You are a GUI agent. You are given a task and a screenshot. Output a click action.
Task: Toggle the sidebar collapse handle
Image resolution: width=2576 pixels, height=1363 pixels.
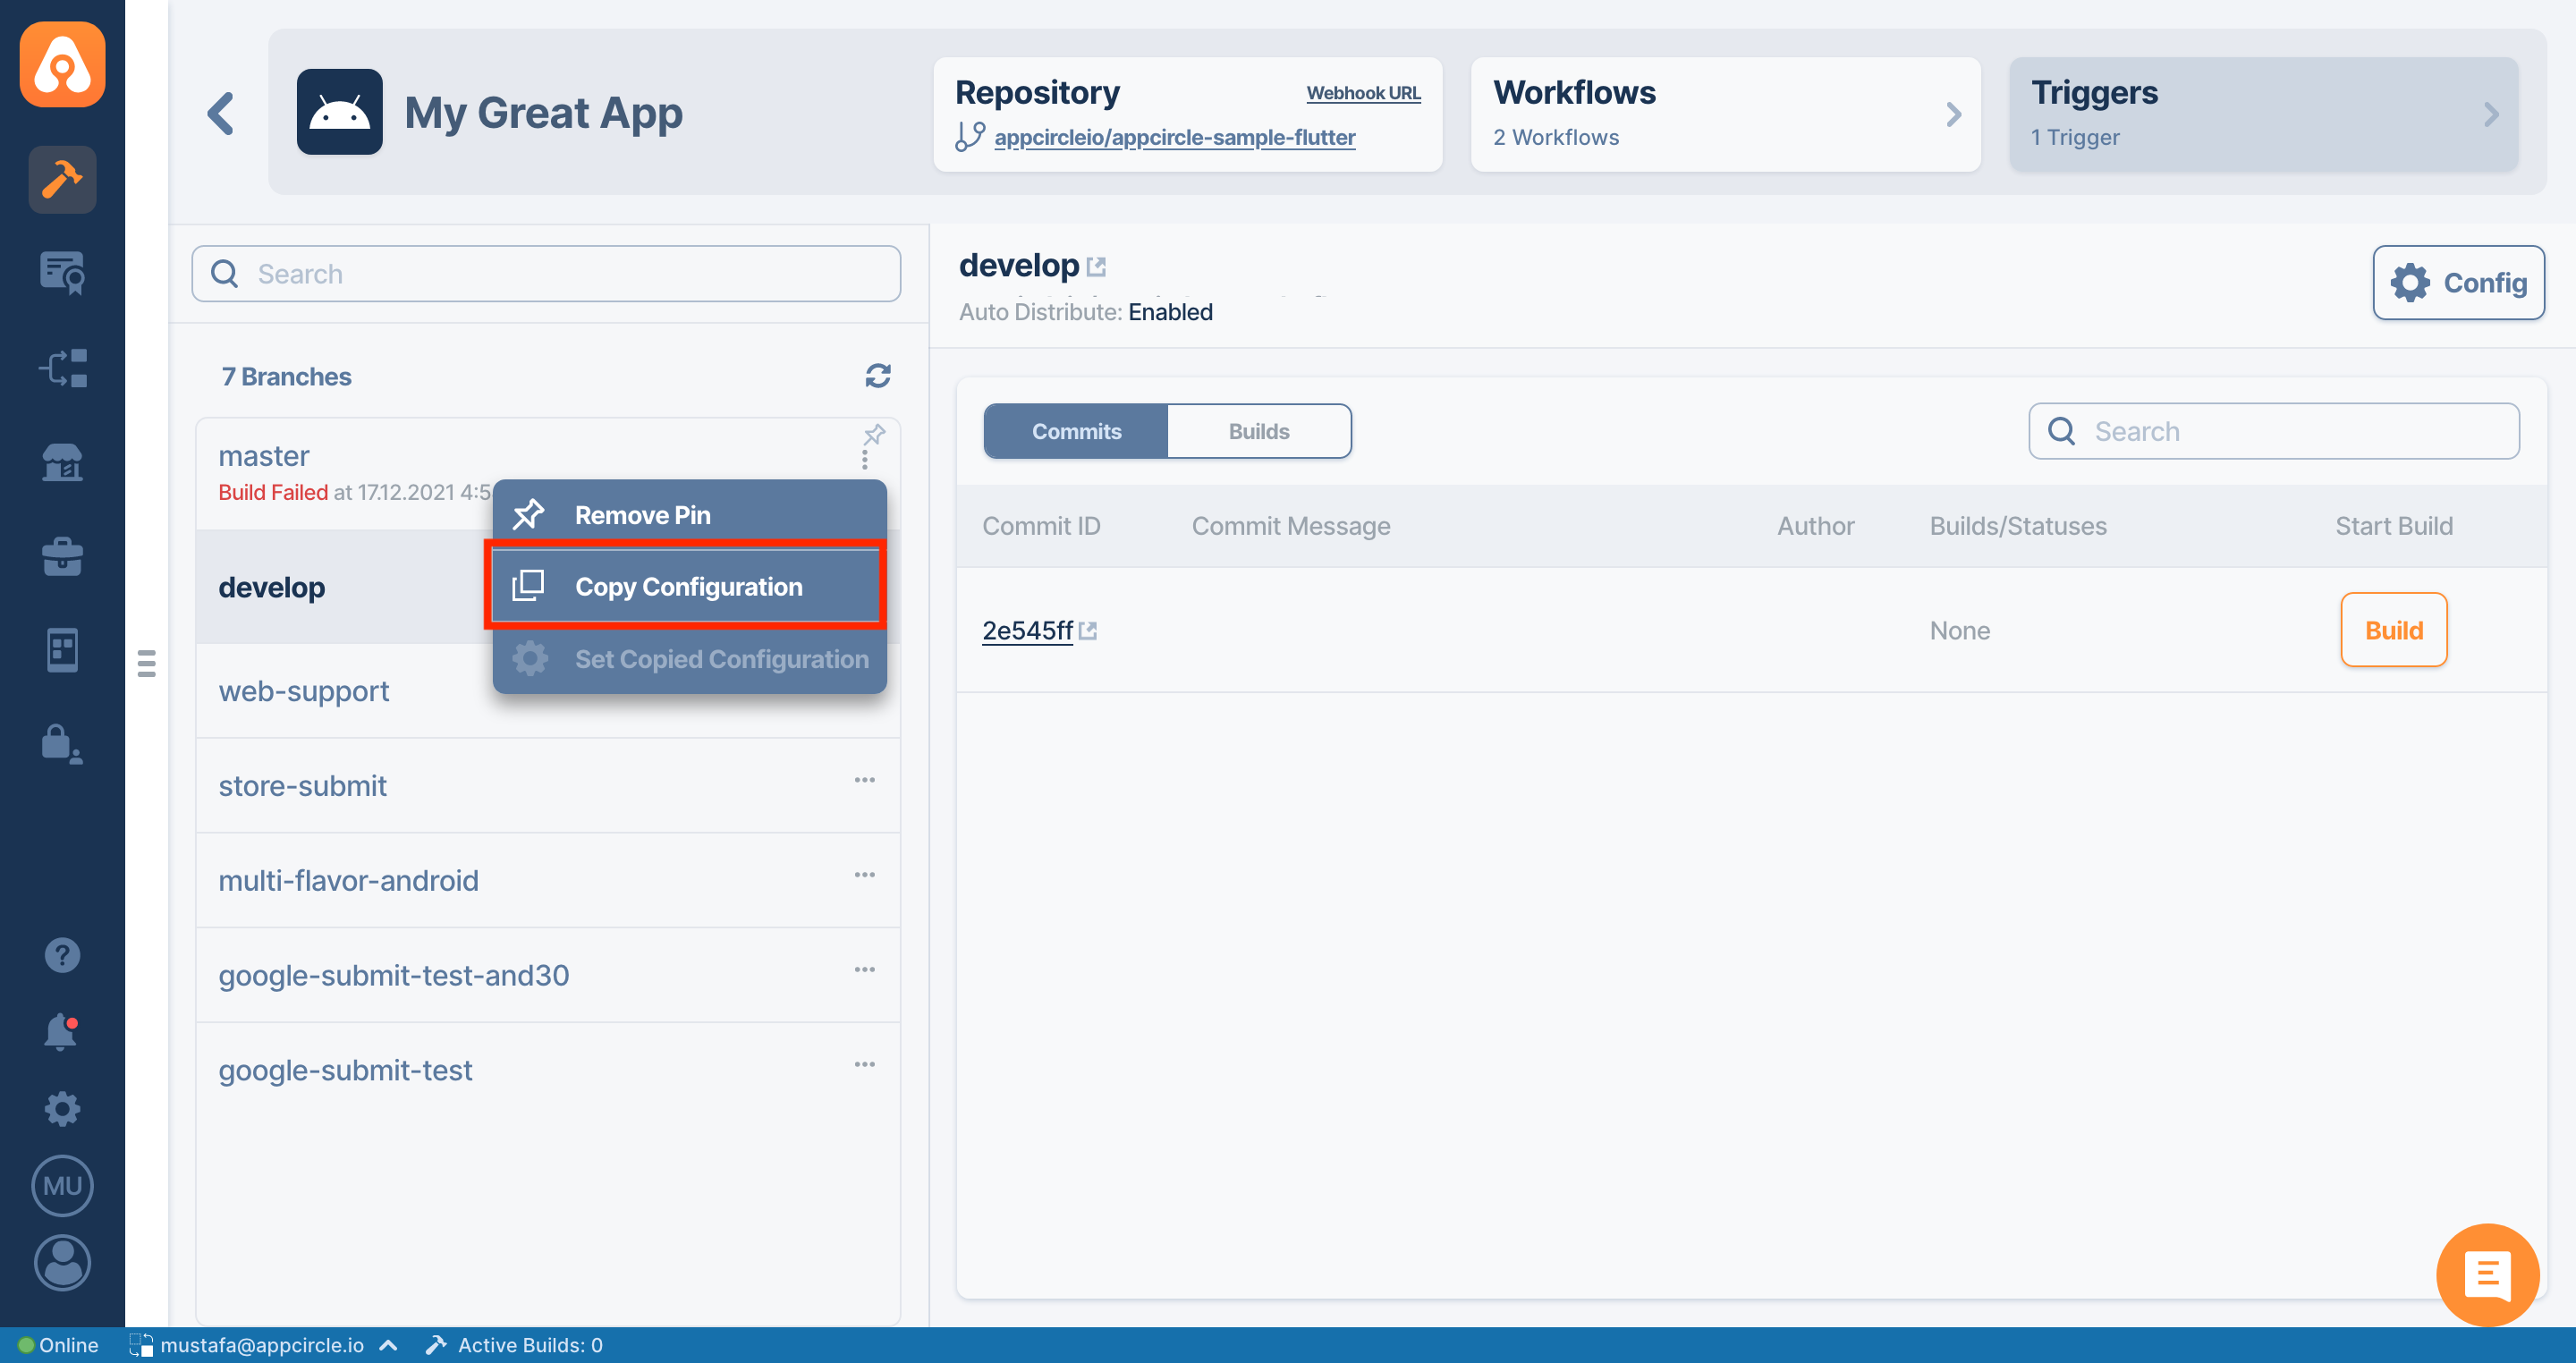click(x=146, y=663)
